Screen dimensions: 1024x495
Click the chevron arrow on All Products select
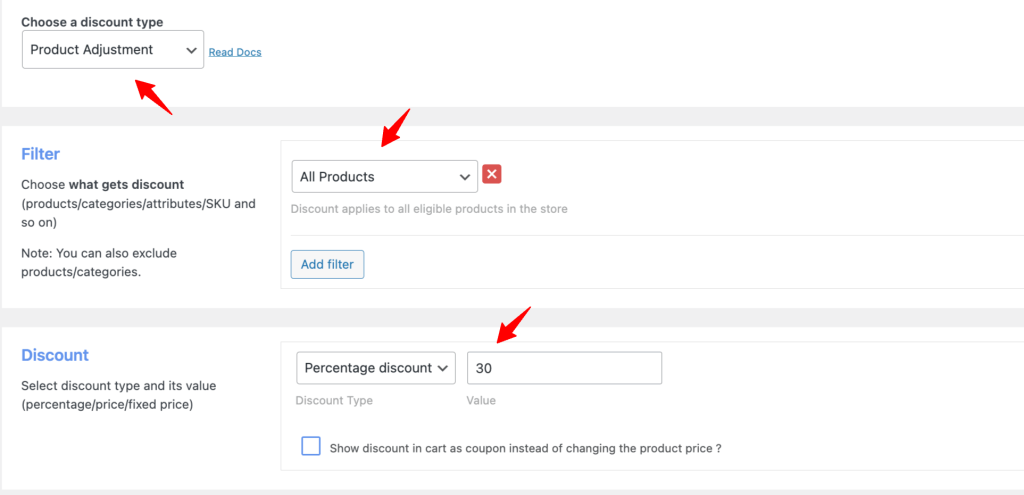click(x=464, y=177)
